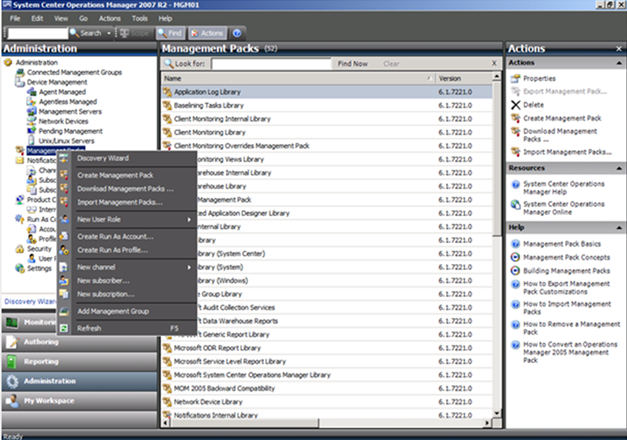Choose Download Management Packs in context menu

point(127,189)
